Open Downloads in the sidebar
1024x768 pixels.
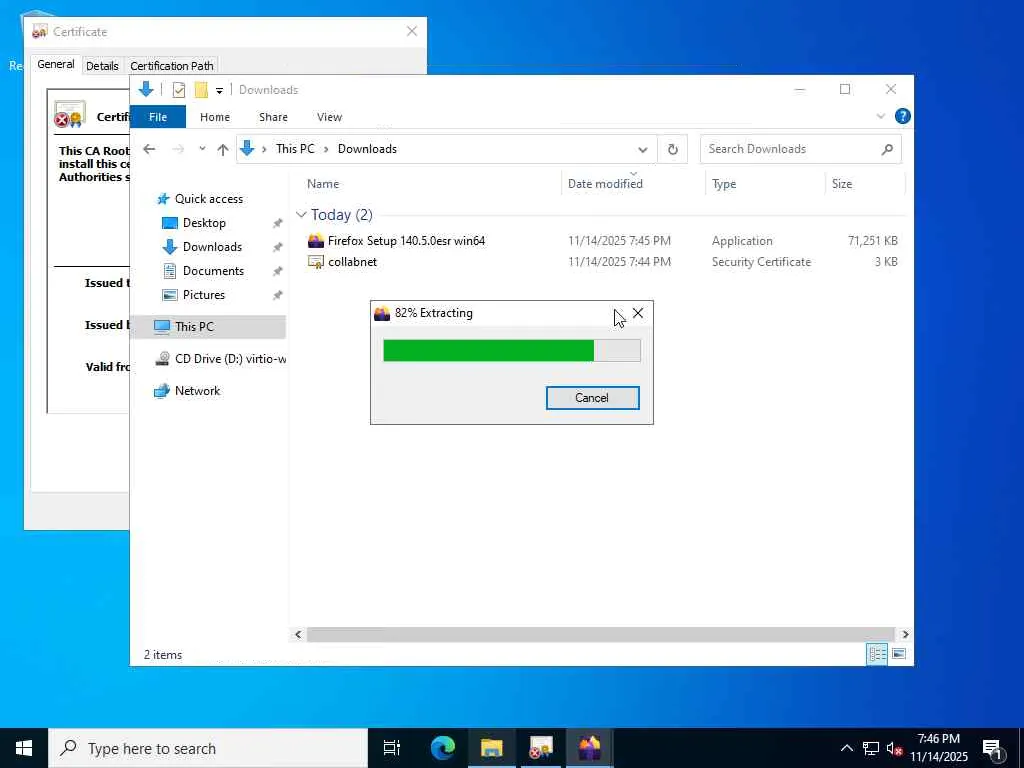click(212, 247)
